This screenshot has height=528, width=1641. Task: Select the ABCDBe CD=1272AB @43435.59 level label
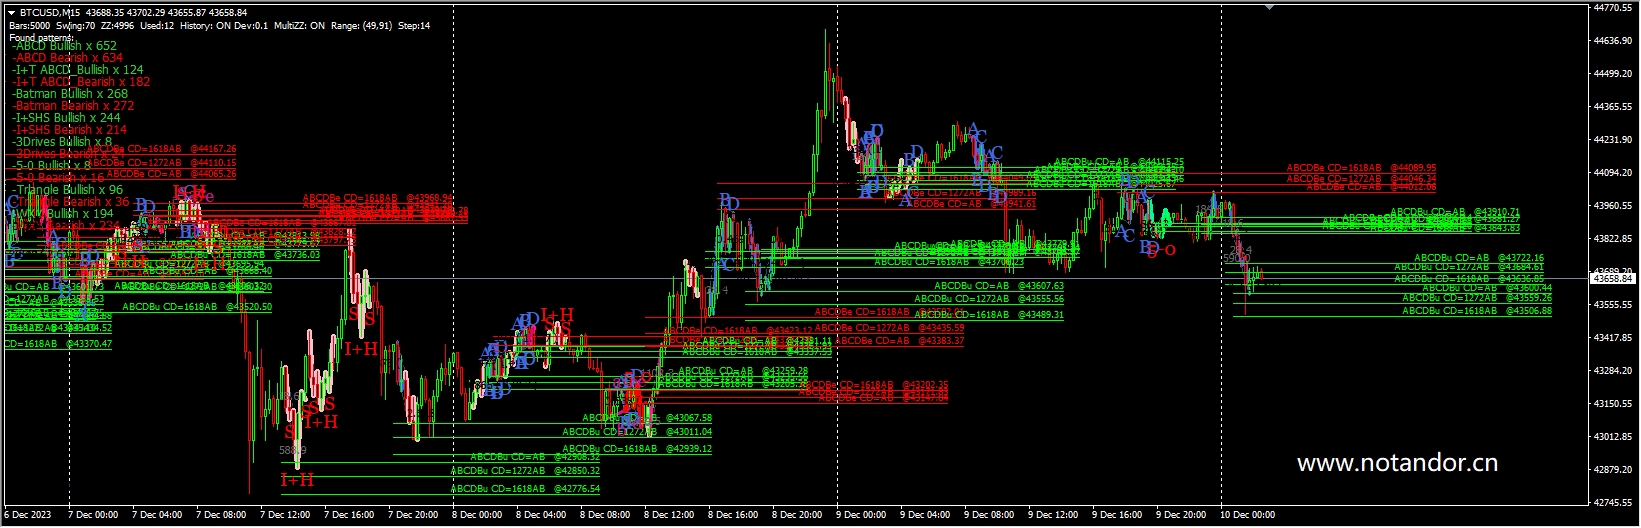(889, 328)
